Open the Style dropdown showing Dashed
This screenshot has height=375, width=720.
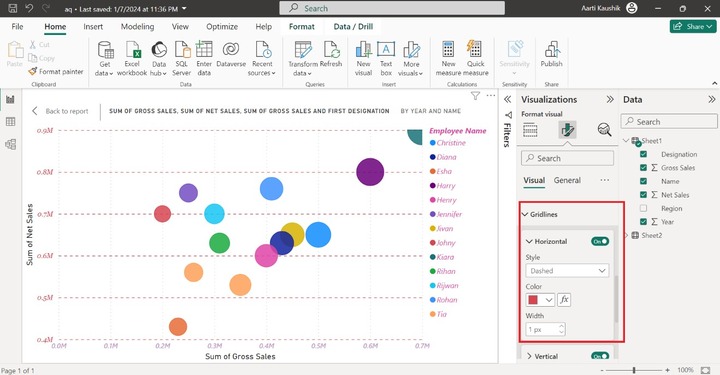568,271
